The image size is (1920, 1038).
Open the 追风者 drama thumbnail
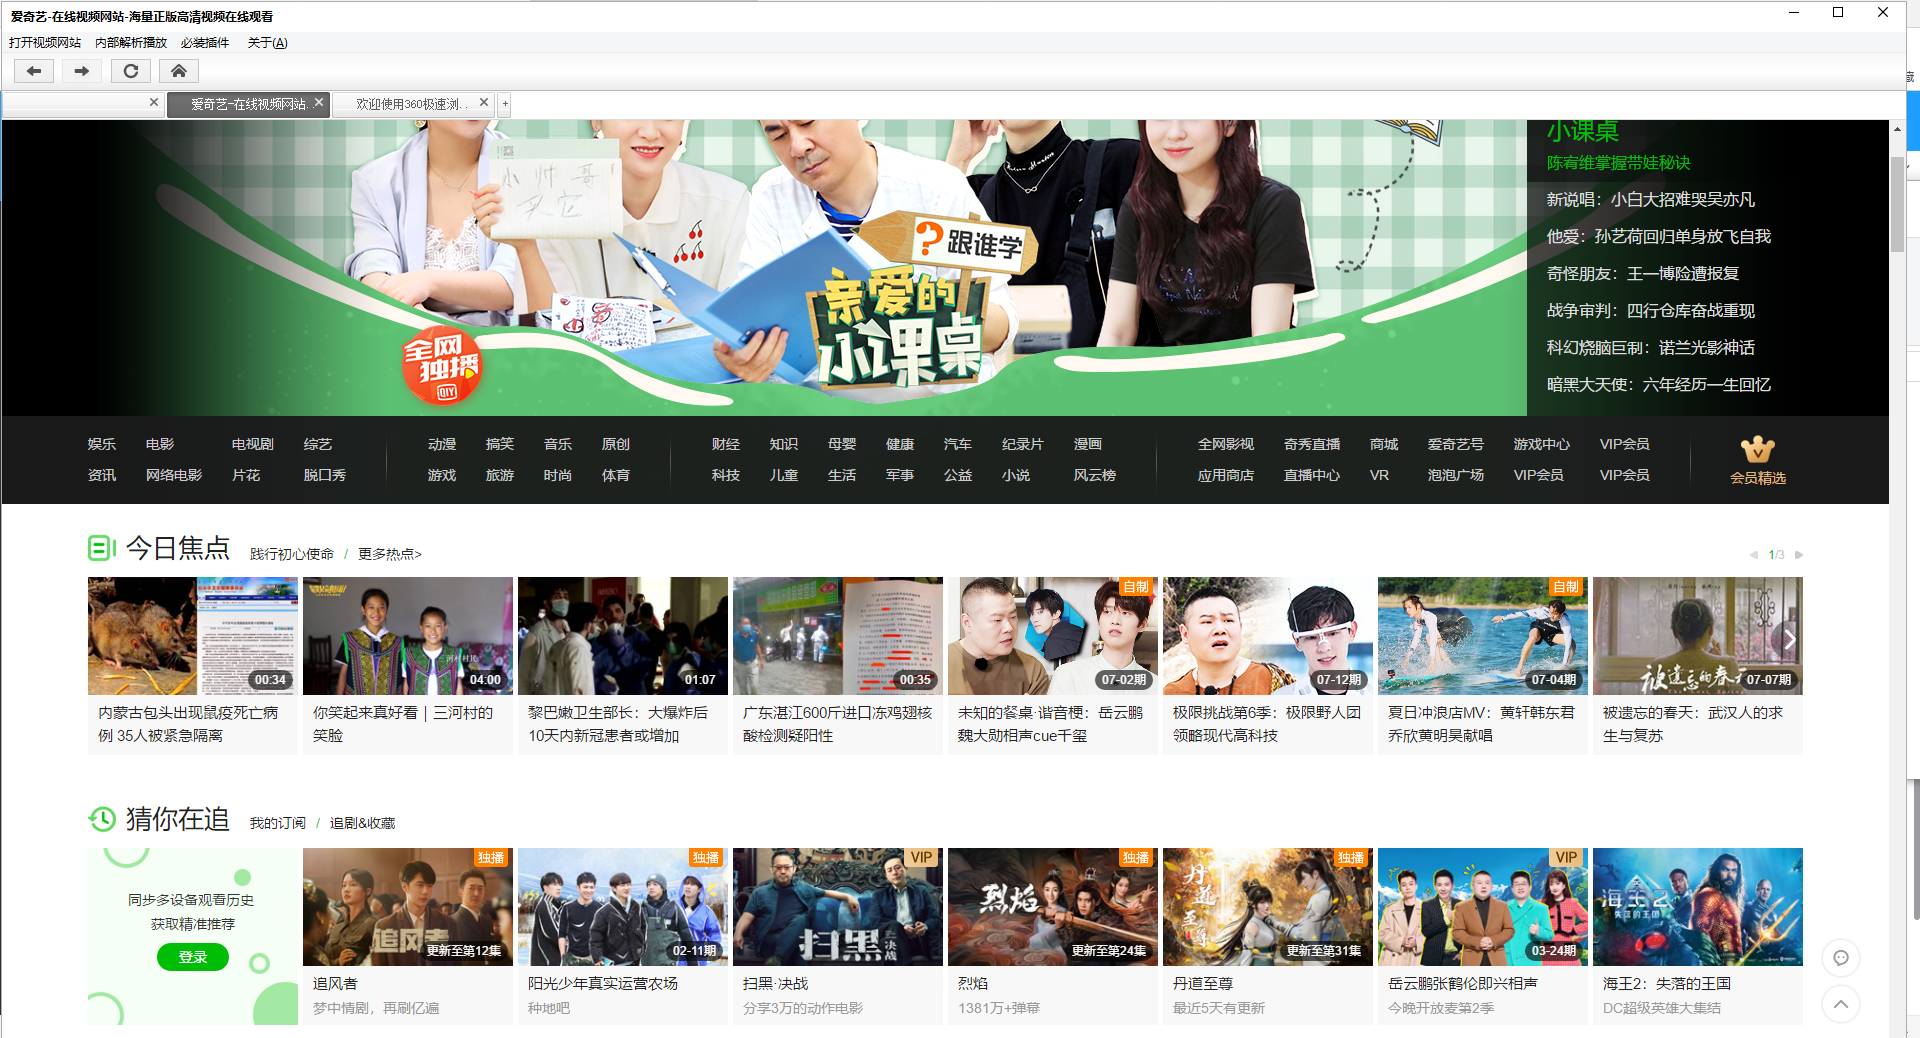(x=407, y=907)
